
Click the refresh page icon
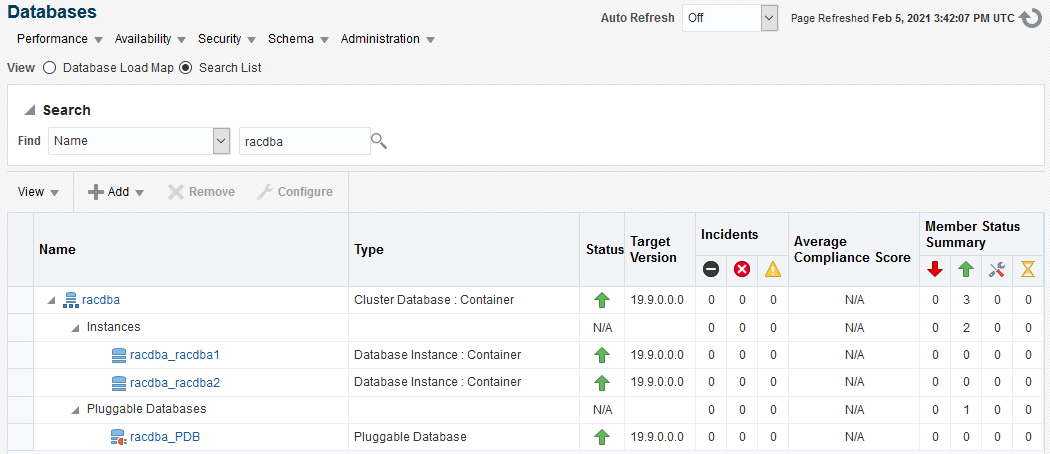[x=1031, y=19]
